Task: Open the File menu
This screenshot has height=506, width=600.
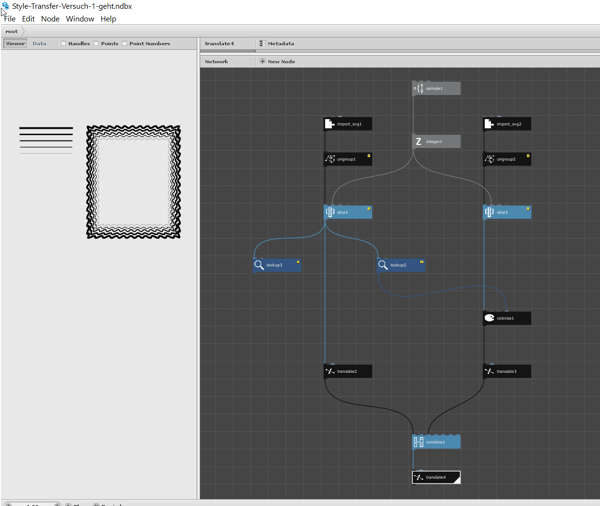Action: 10,19
